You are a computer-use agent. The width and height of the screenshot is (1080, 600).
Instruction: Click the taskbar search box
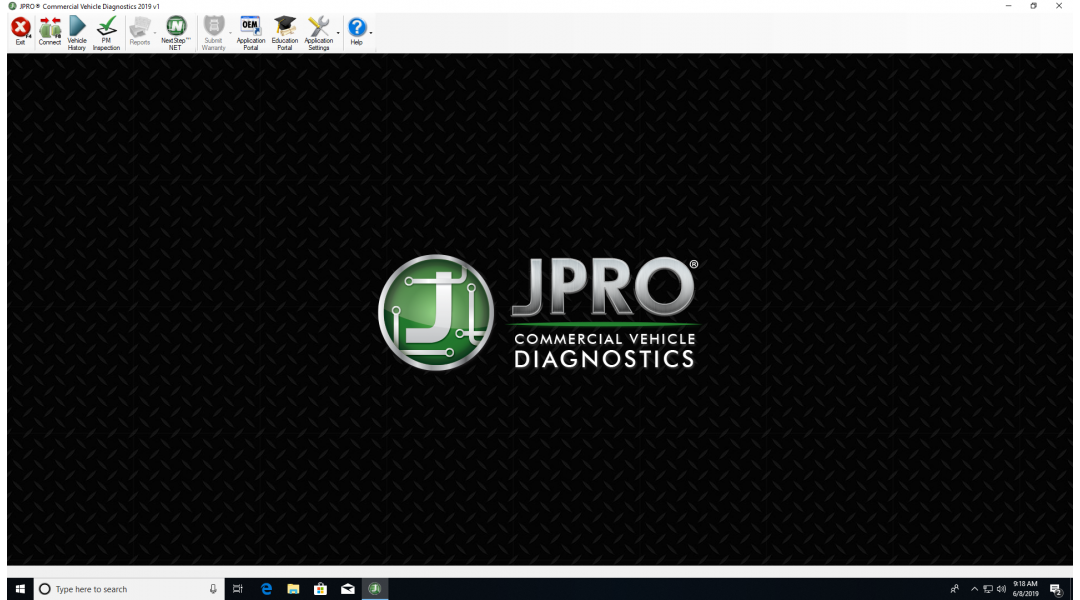[x=129, y=589]
